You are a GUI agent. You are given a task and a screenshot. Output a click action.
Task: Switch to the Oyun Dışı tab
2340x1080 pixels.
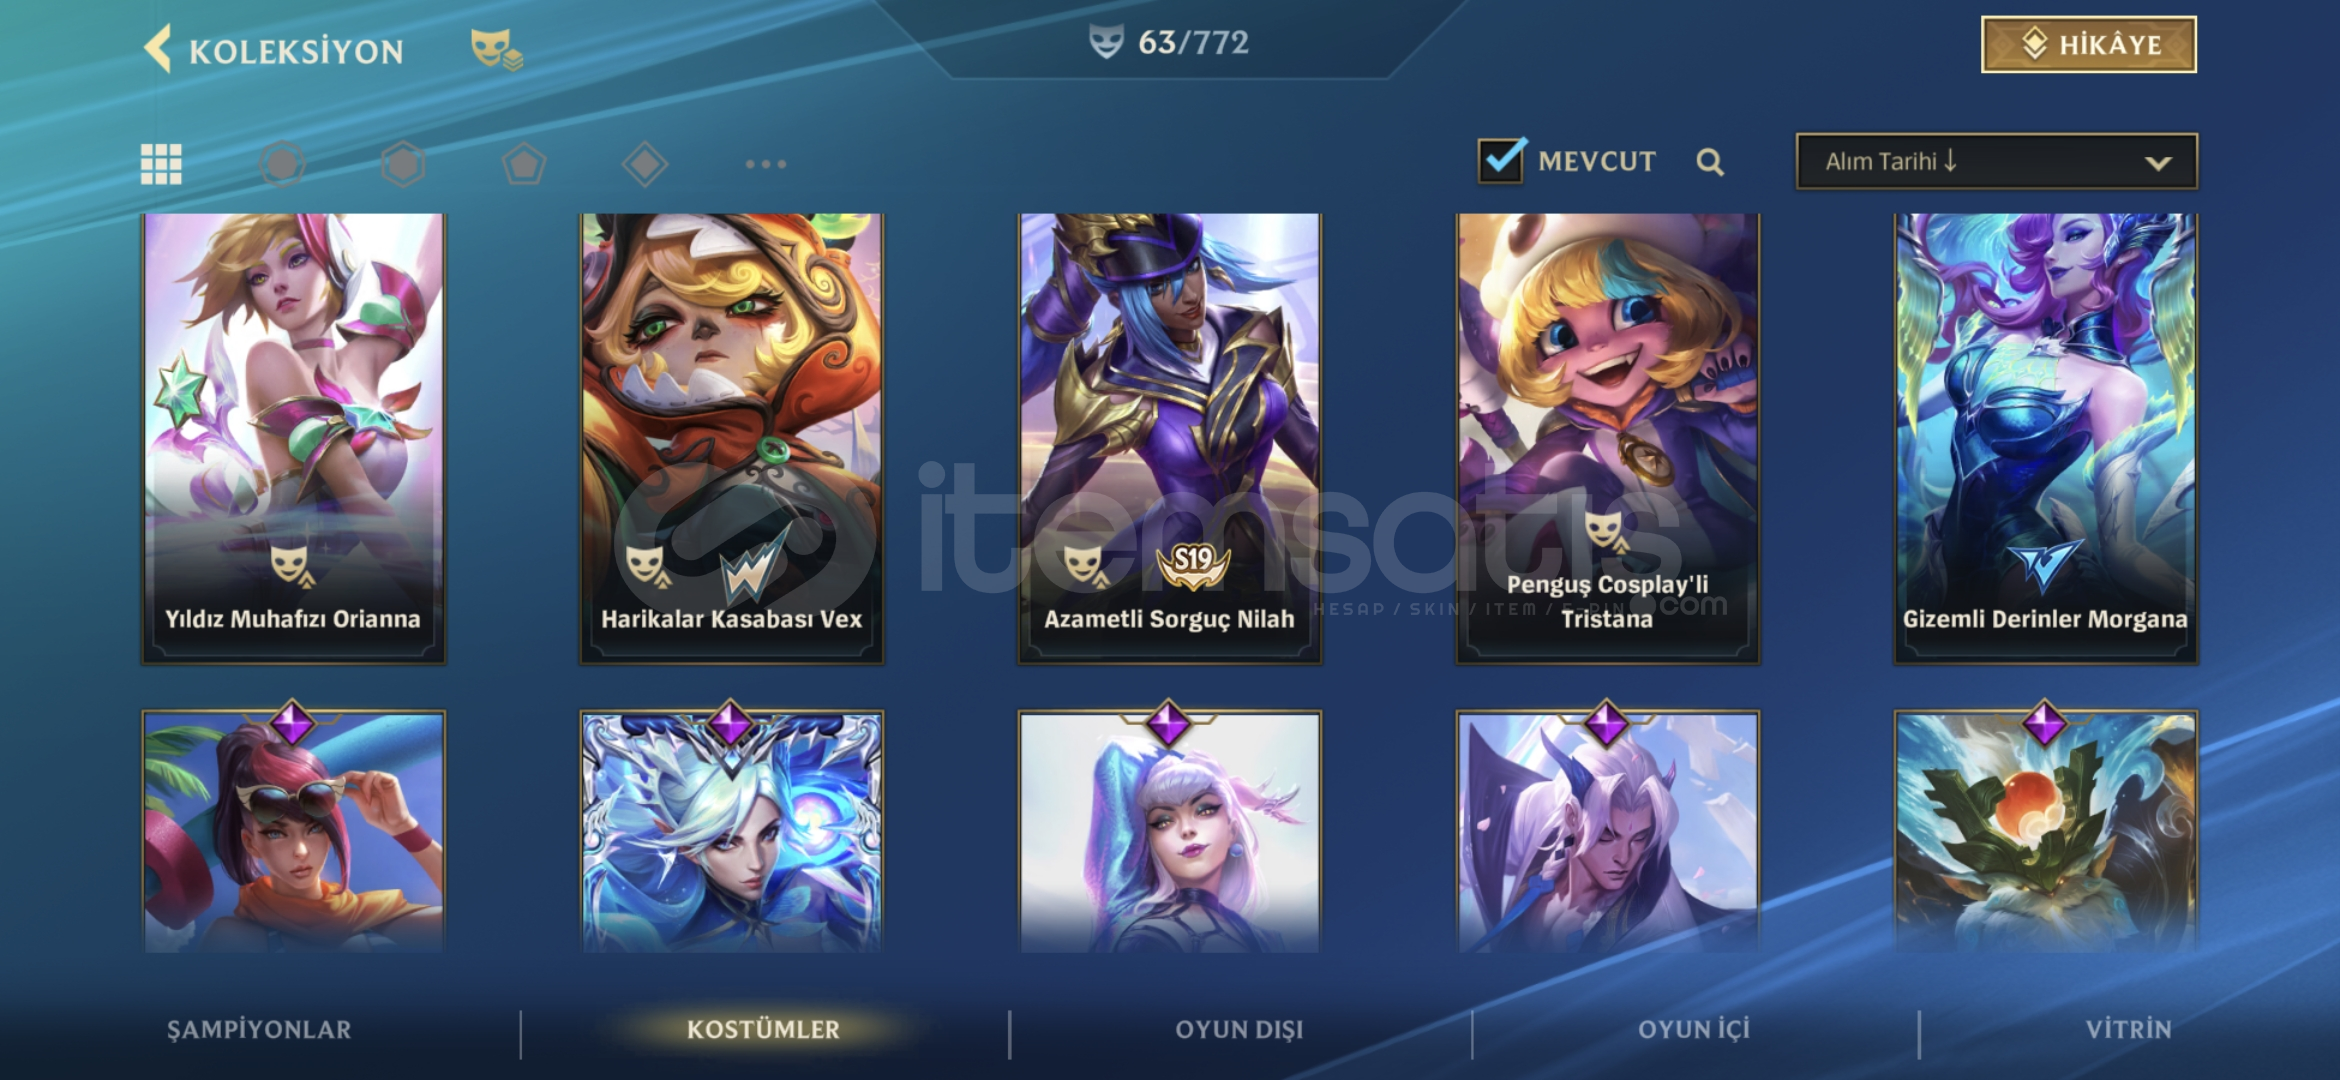coord(1240,1029)
